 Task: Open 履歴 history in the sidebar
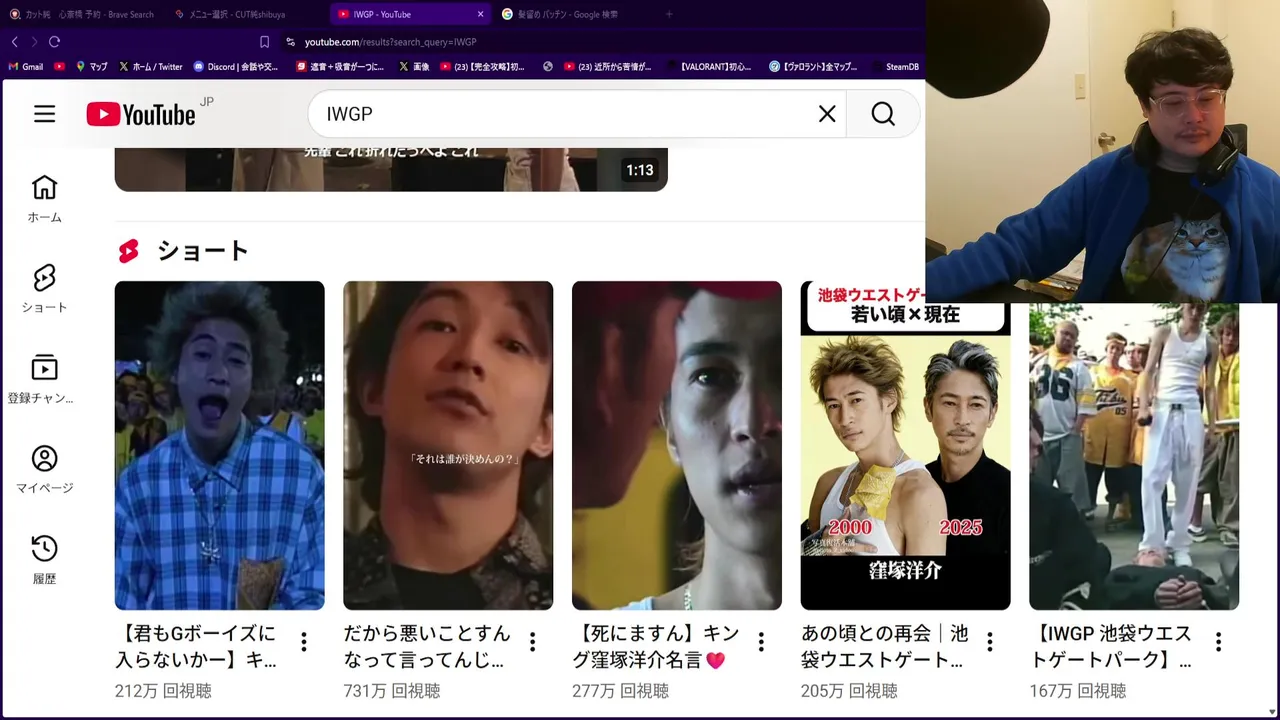(44, 560)
